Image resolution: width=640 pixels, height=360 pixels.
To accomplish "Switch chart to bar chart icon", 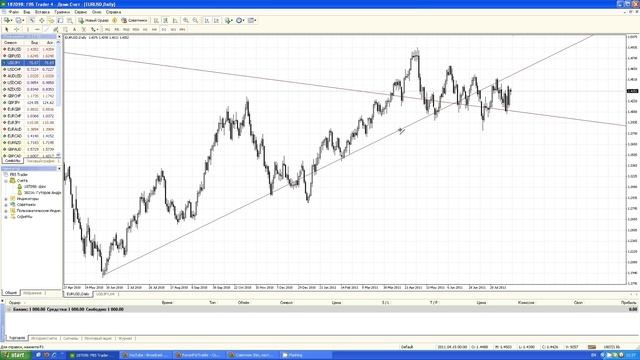I will pyautogui.click(x=156, y=20).
